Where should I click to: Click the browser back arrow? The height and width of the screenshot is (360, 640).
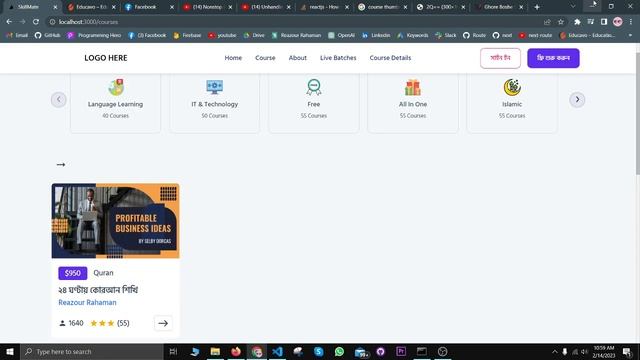[x=9, y=22]
